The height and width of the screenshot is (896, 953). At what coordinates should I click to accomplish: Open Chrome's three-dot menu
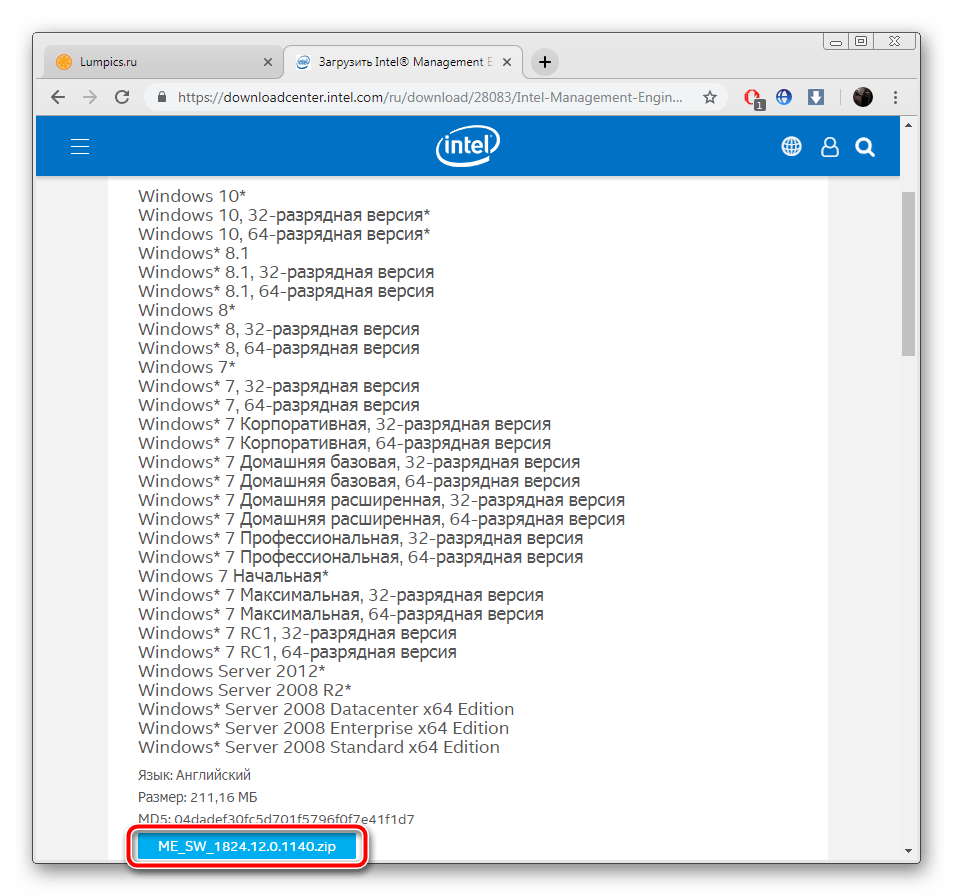tap(896, 98)
